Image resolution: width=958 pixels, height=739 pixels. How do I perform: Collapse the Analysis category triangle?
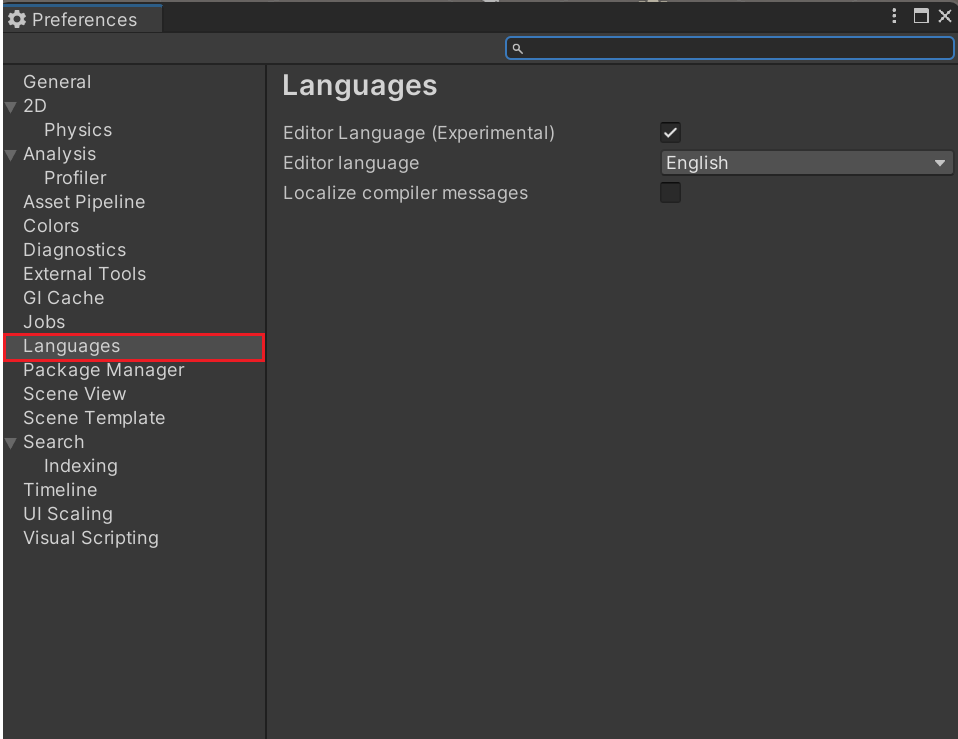click(x=11, y=155)
